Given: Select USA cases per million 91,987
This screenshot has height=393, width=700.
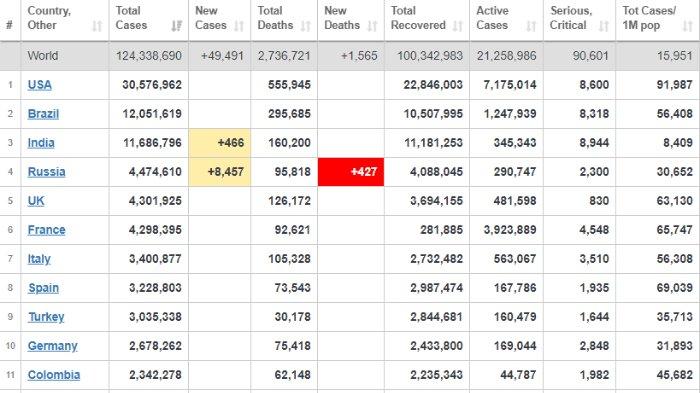Looking at the screenshot, I should tap(675, 85).
